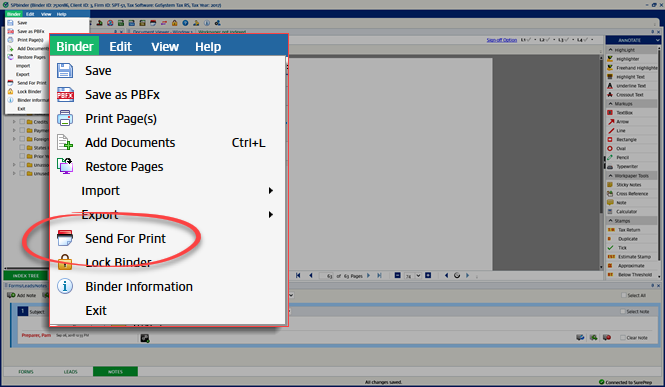
Task: Collapse the Highlight section header
Action: (631, 50)
